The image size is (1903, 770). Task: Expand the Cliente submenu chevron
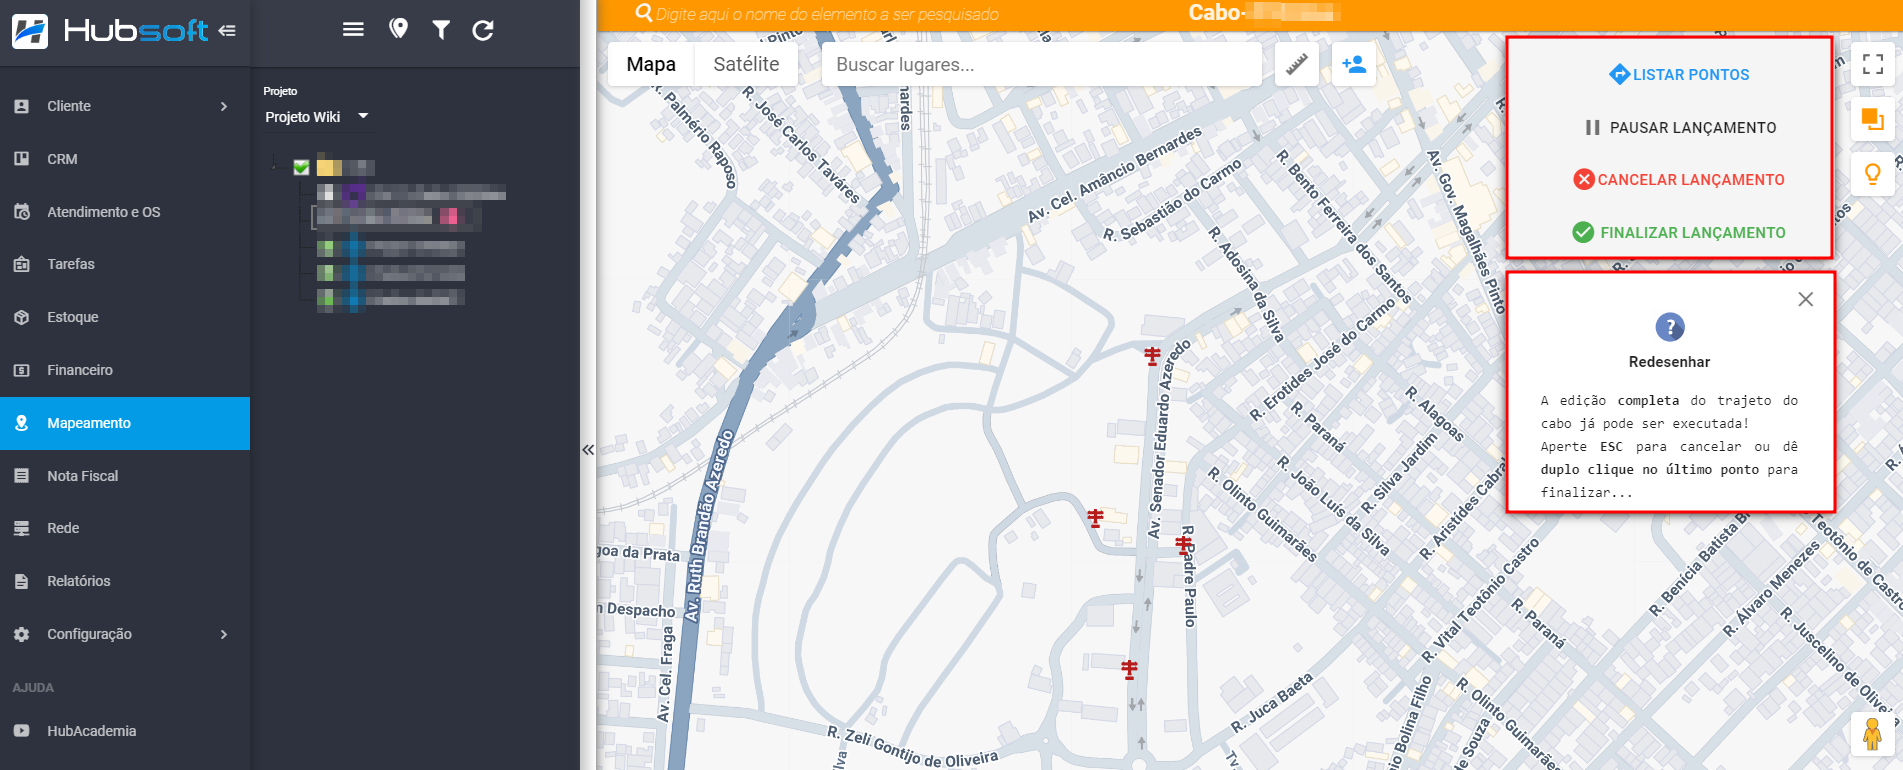[x=224, y=106]
